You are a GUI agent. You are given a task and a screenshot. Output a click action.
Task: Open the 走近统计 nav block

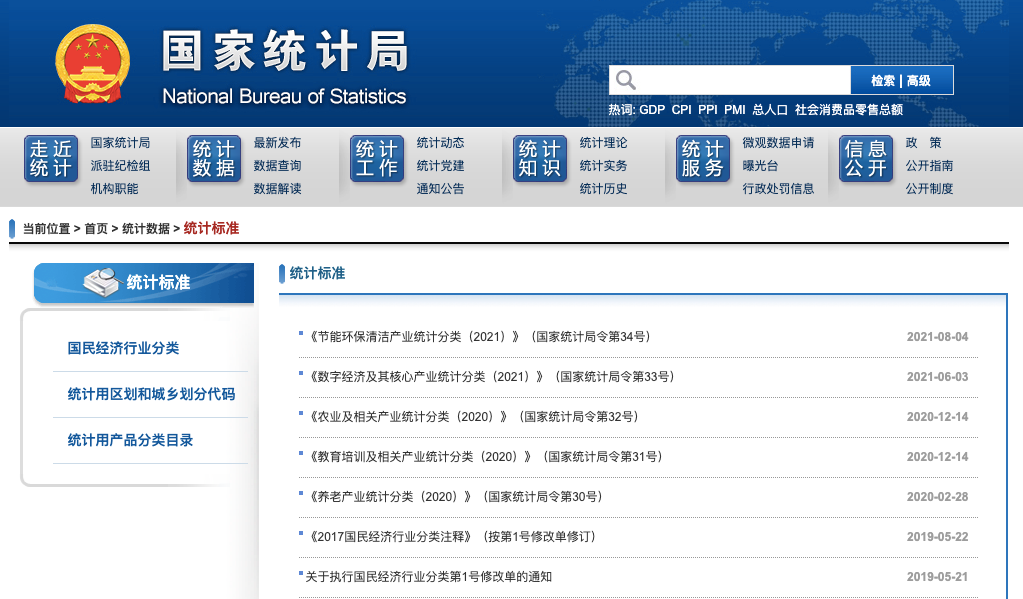(x=51, y=159)
